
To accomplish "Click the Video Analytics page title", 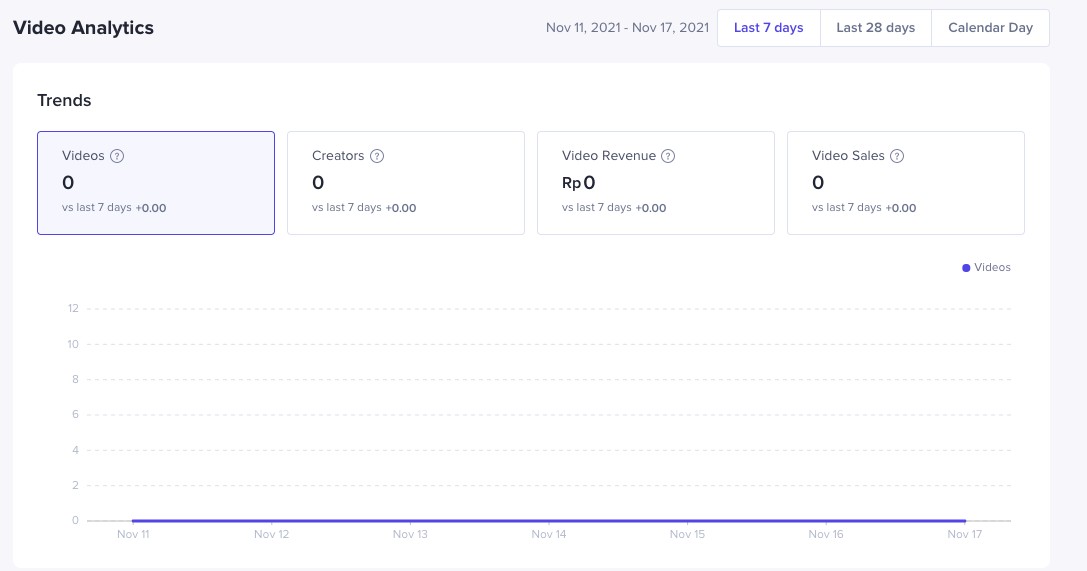I will [x=83, y=28].
